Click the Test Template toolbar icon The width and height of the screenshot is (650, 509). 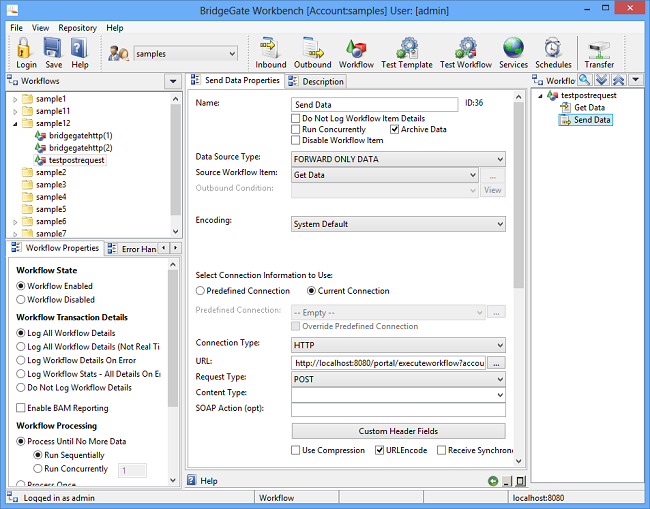coord(407,52)
